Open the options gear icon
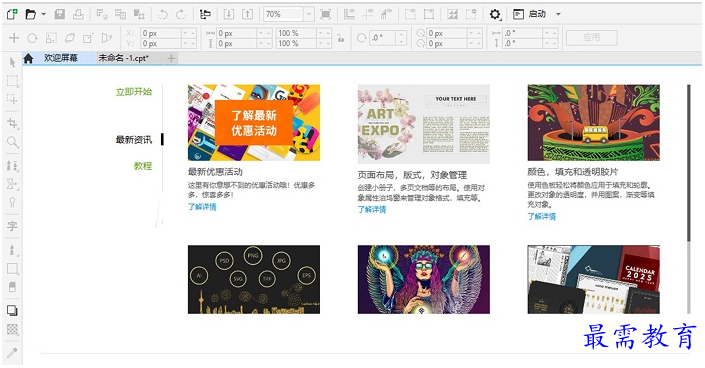The height and width of the screenshot is (368, 705). click(495, 14)
